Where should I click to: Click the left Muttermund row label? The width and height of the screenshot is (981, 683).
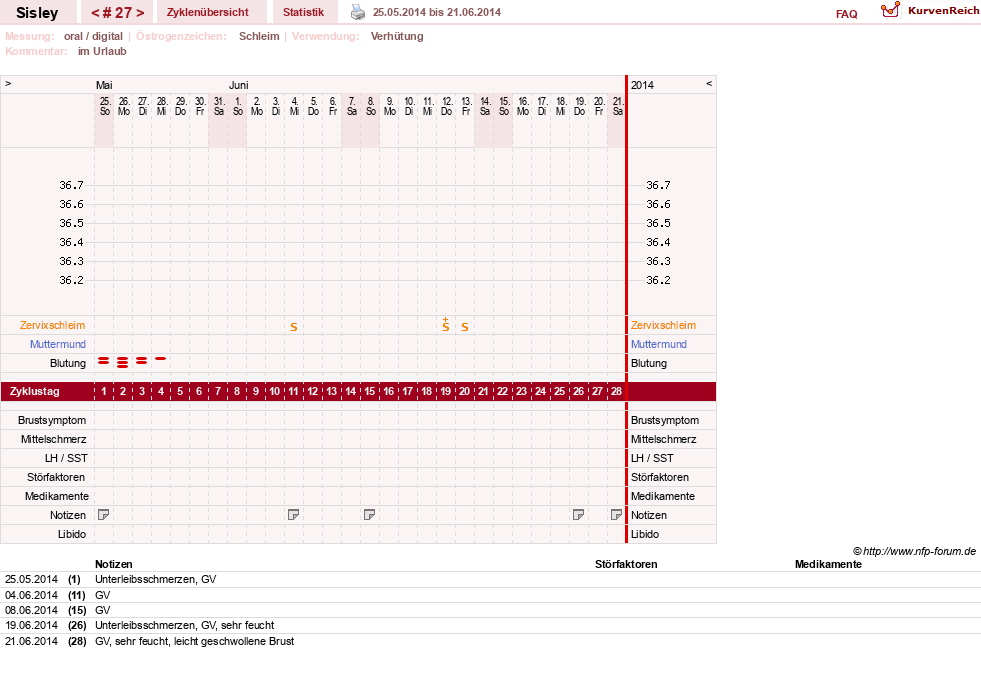(x=58, y=344)
